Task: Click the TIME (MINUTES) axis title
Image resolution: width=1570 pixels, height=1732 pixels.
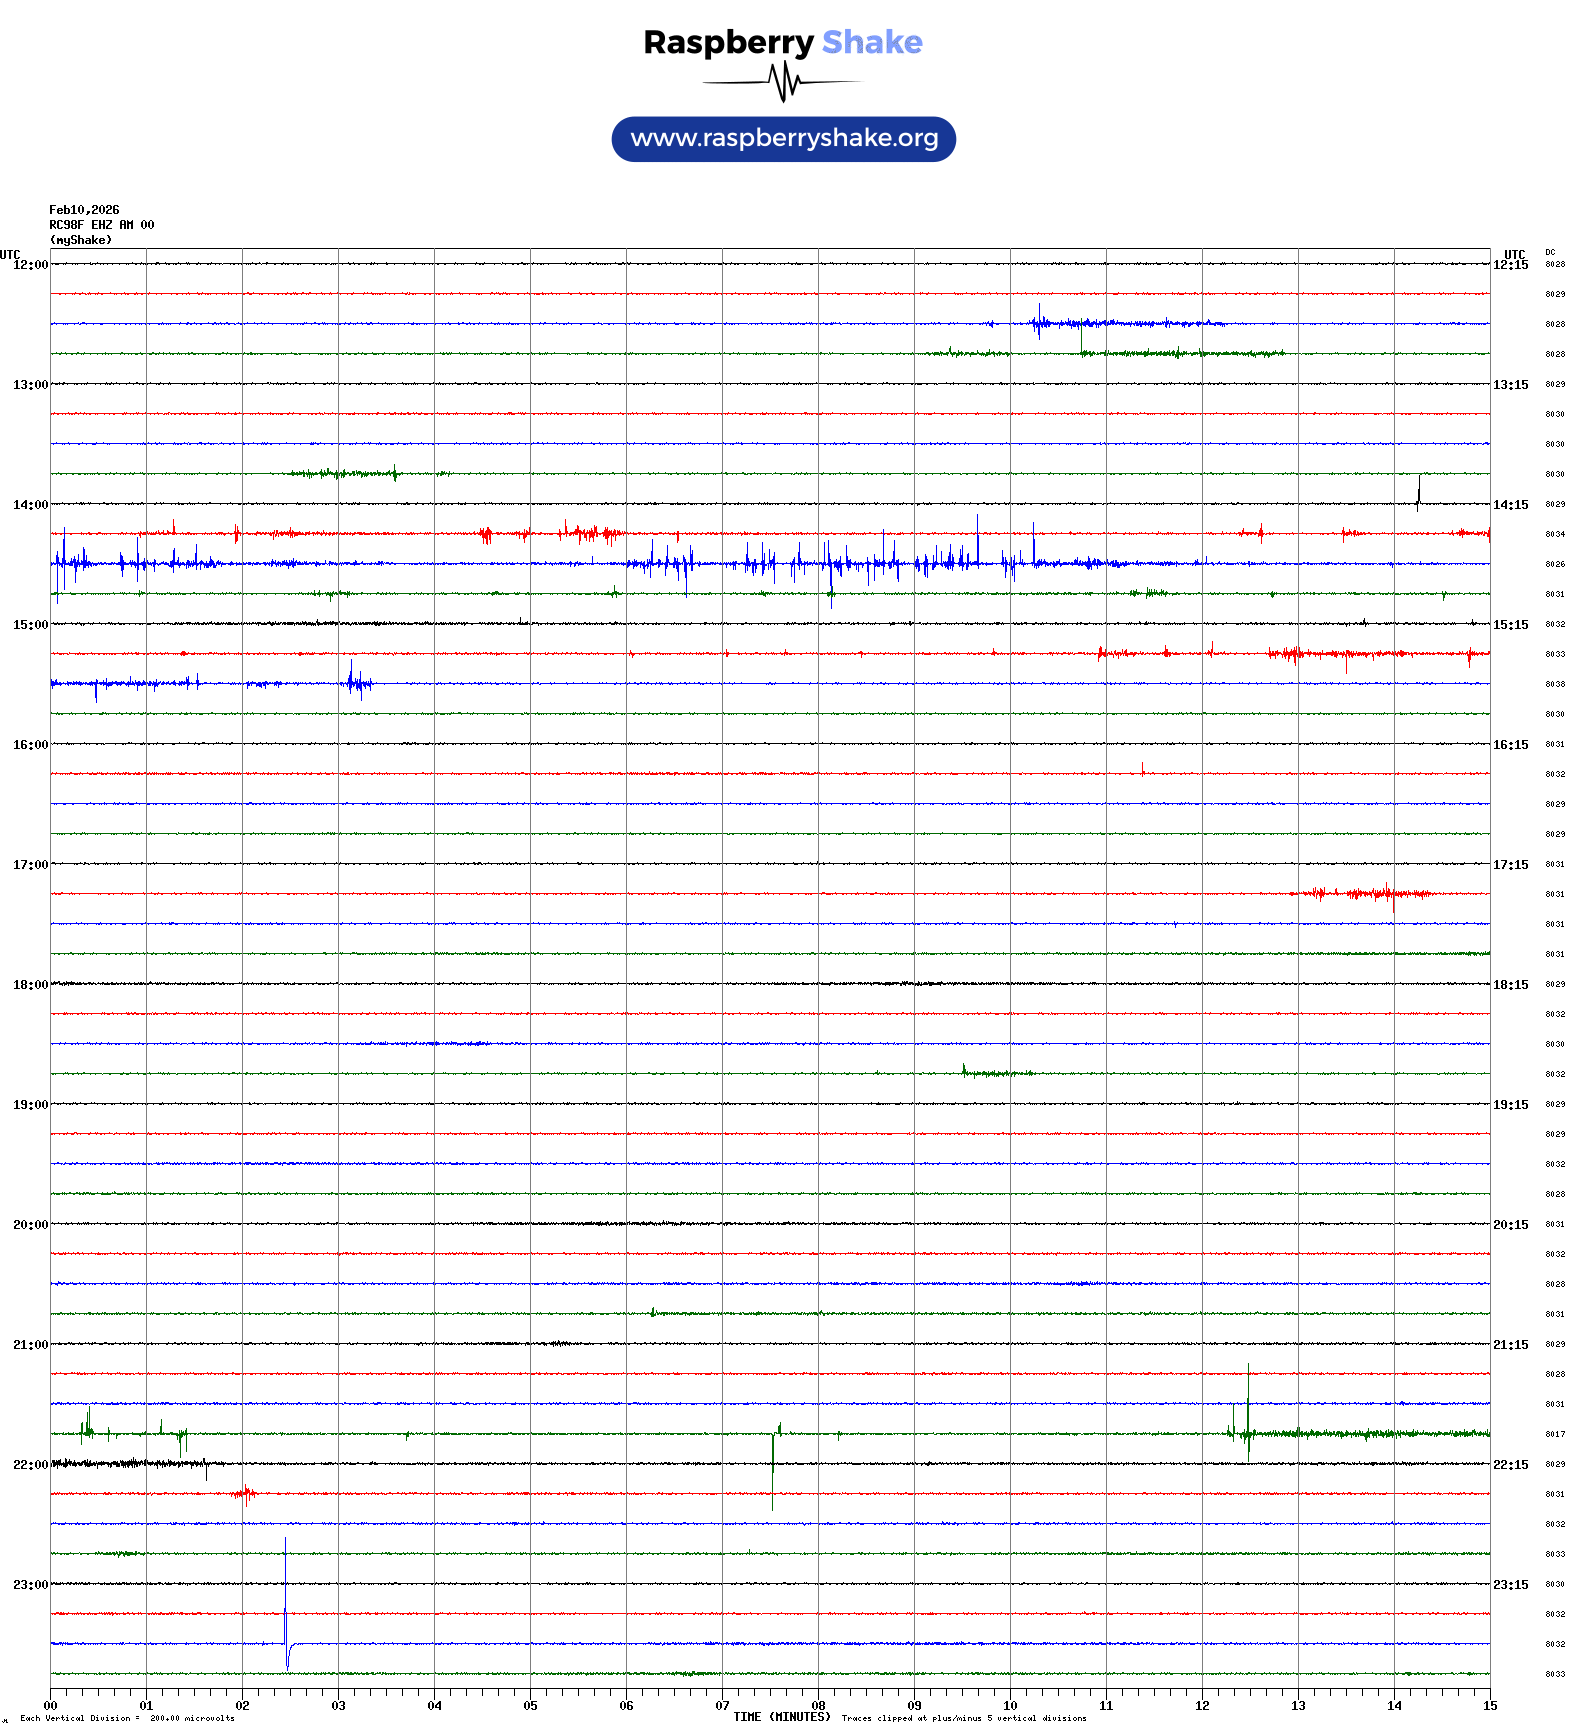Action: coord(781,1717)
